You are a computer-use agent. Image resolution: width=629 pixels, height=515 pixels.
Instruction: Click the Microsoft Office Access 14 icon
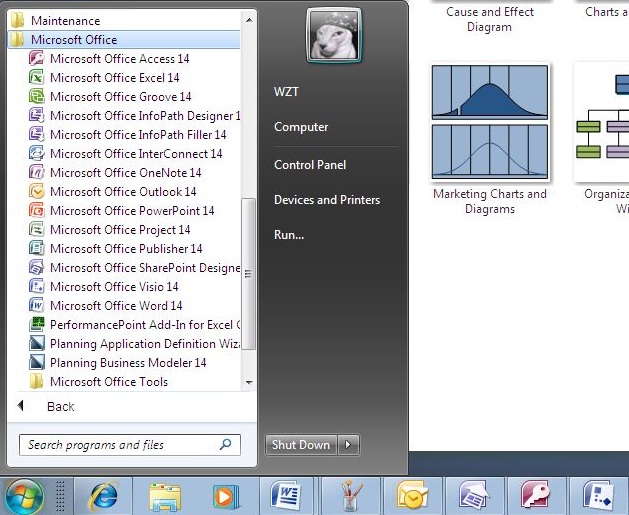37,59
